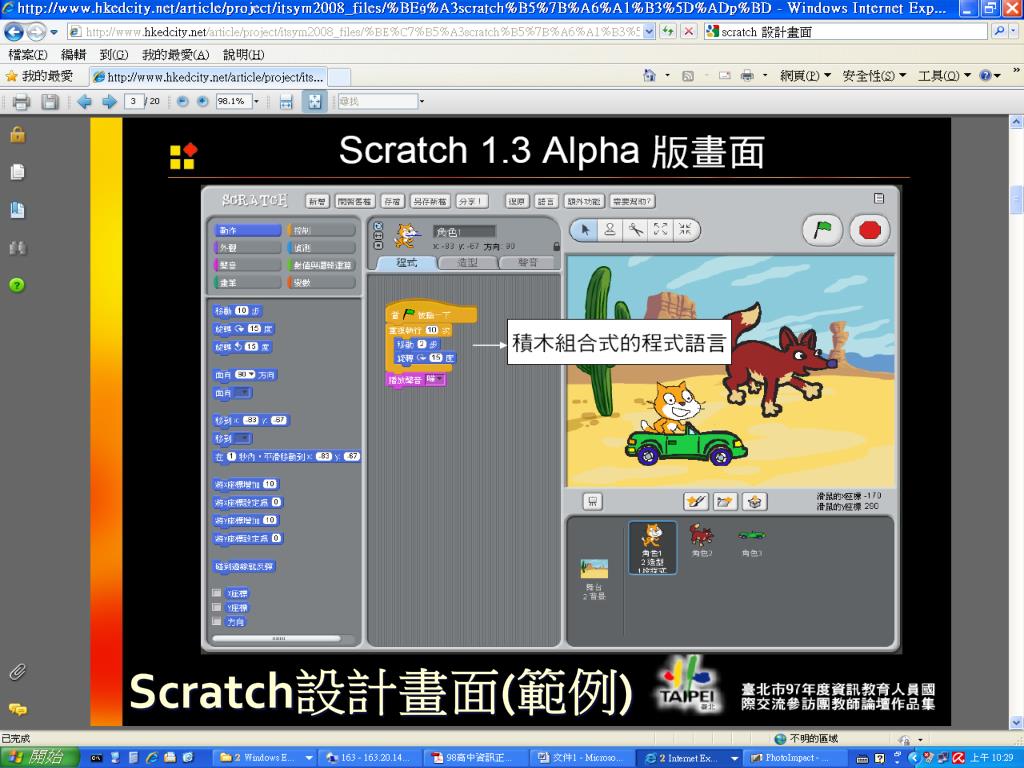Screen dimensions: 1024x768
Task: Open the attachments paperclip panel
Action: tap(18, 671)
